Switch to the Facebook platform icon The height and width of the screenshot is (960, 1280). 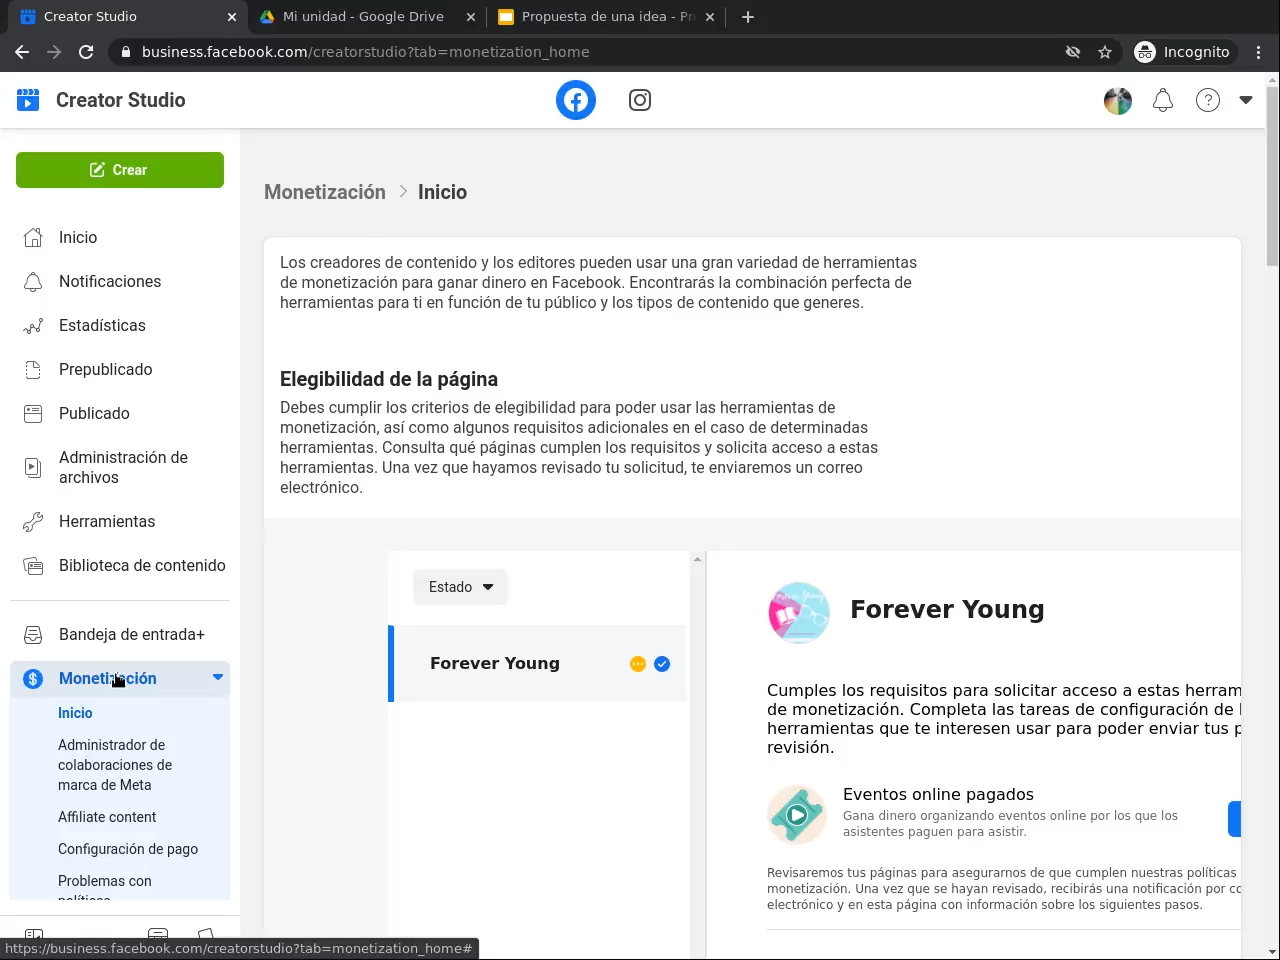pyautogui.click(x=576, y=100)
